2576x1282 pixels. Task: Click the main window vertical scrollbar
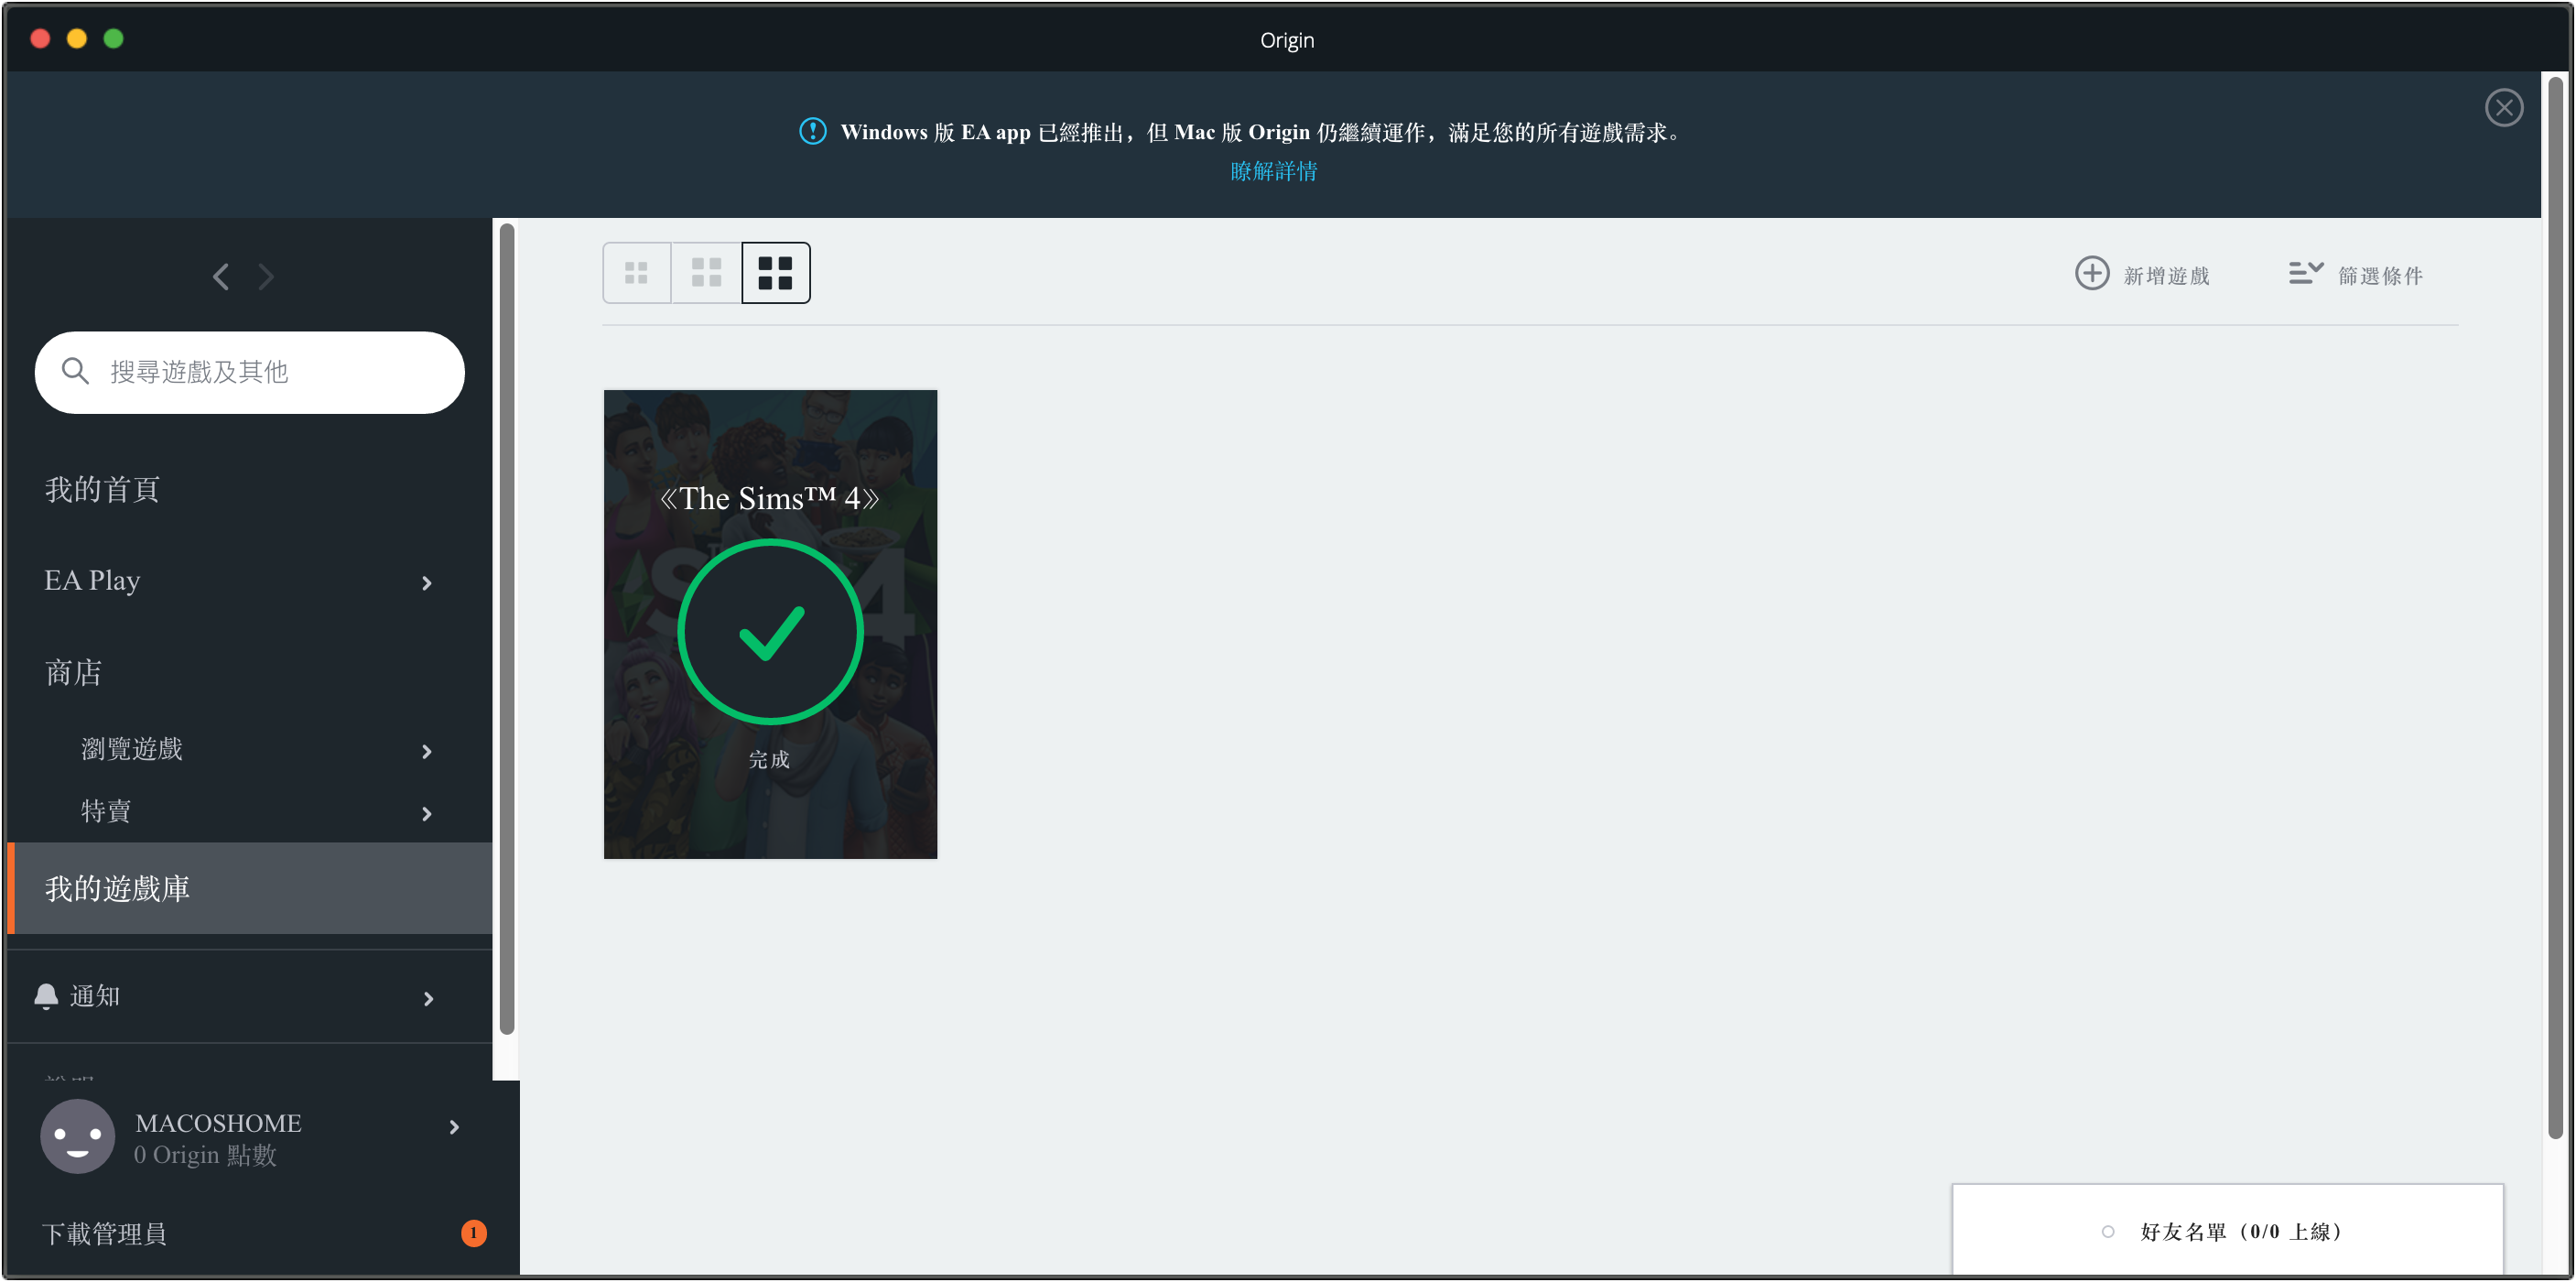(x=2555, y=610)
